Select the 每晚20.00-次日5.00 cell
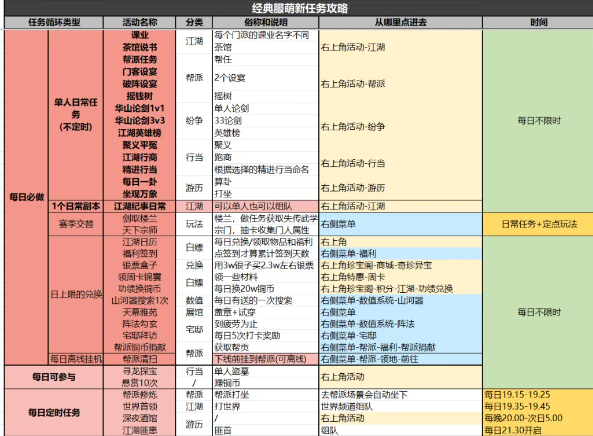Image resolution: width=593 pixels, height=436 pixels. click(x=538, y=418)
